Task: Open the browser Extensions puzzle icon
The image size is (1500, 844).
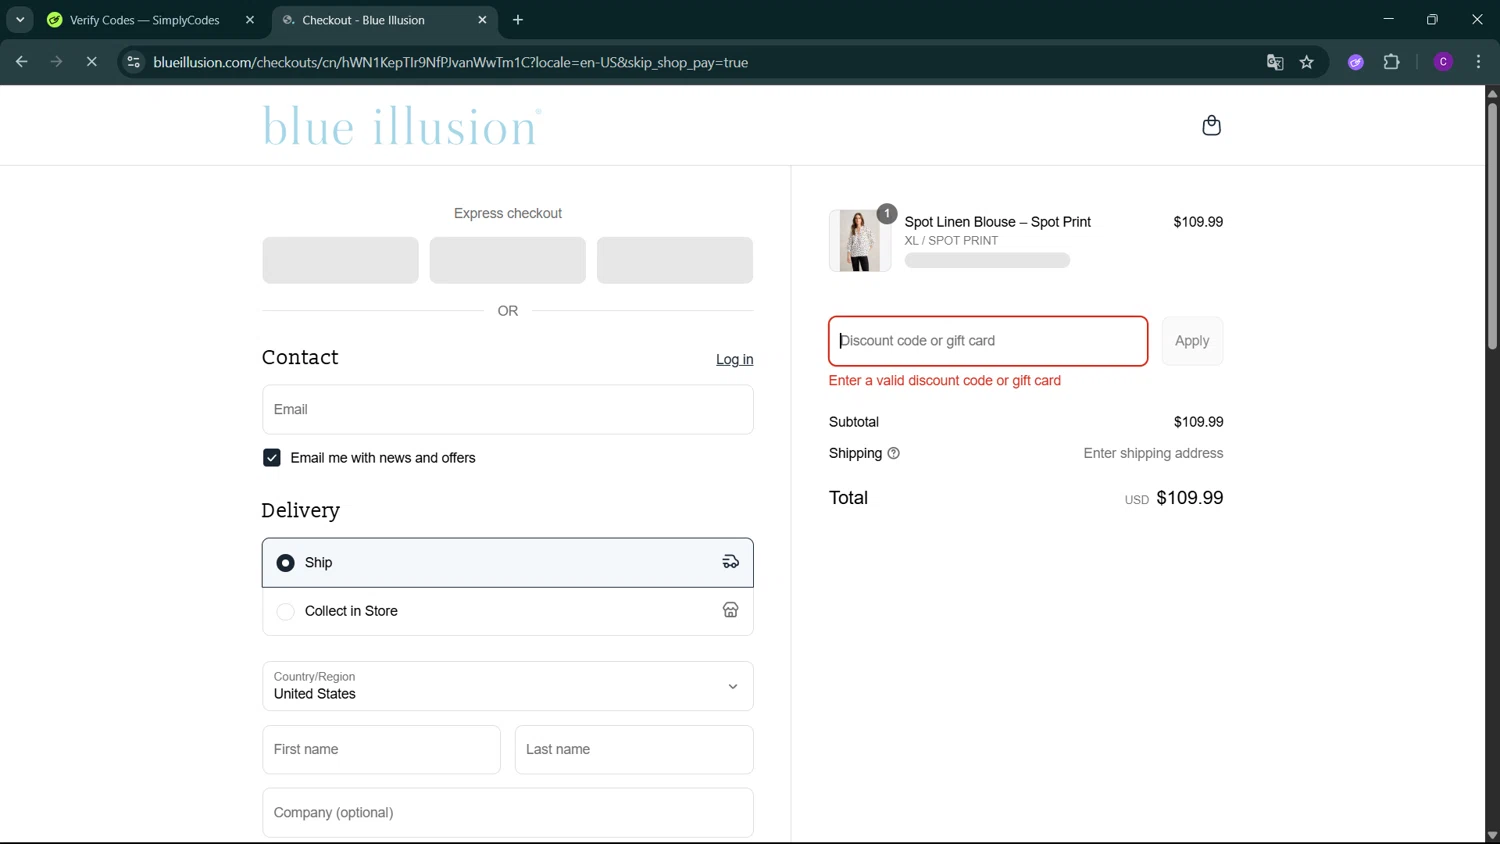Action: point(1392,62)
